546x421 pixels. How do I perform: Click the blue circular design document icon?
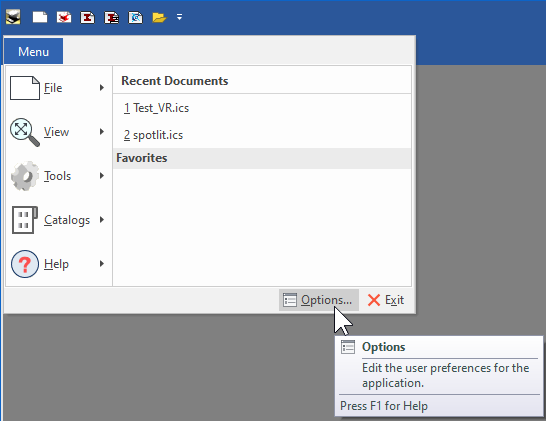[x=135, y=17]
